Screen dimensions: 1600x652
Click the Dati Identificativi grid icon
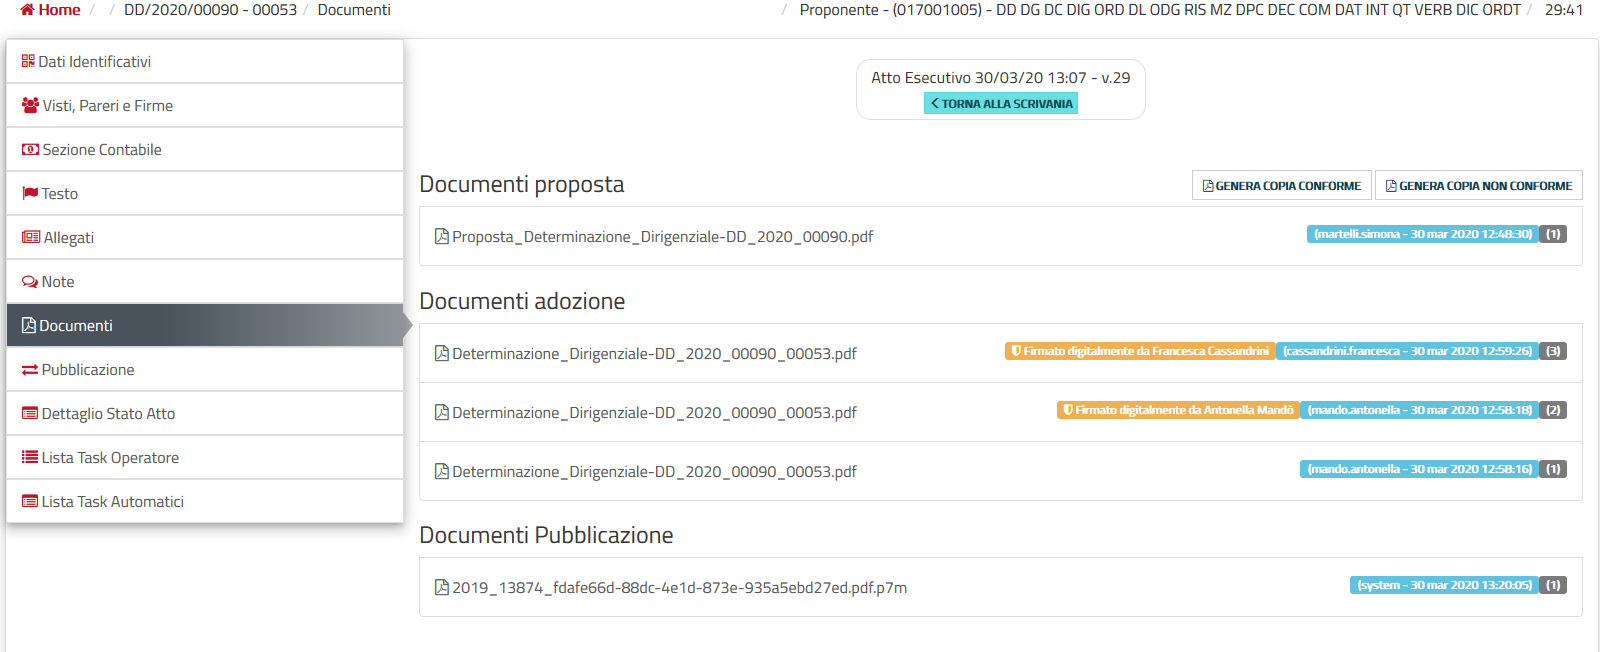[28, 61]
